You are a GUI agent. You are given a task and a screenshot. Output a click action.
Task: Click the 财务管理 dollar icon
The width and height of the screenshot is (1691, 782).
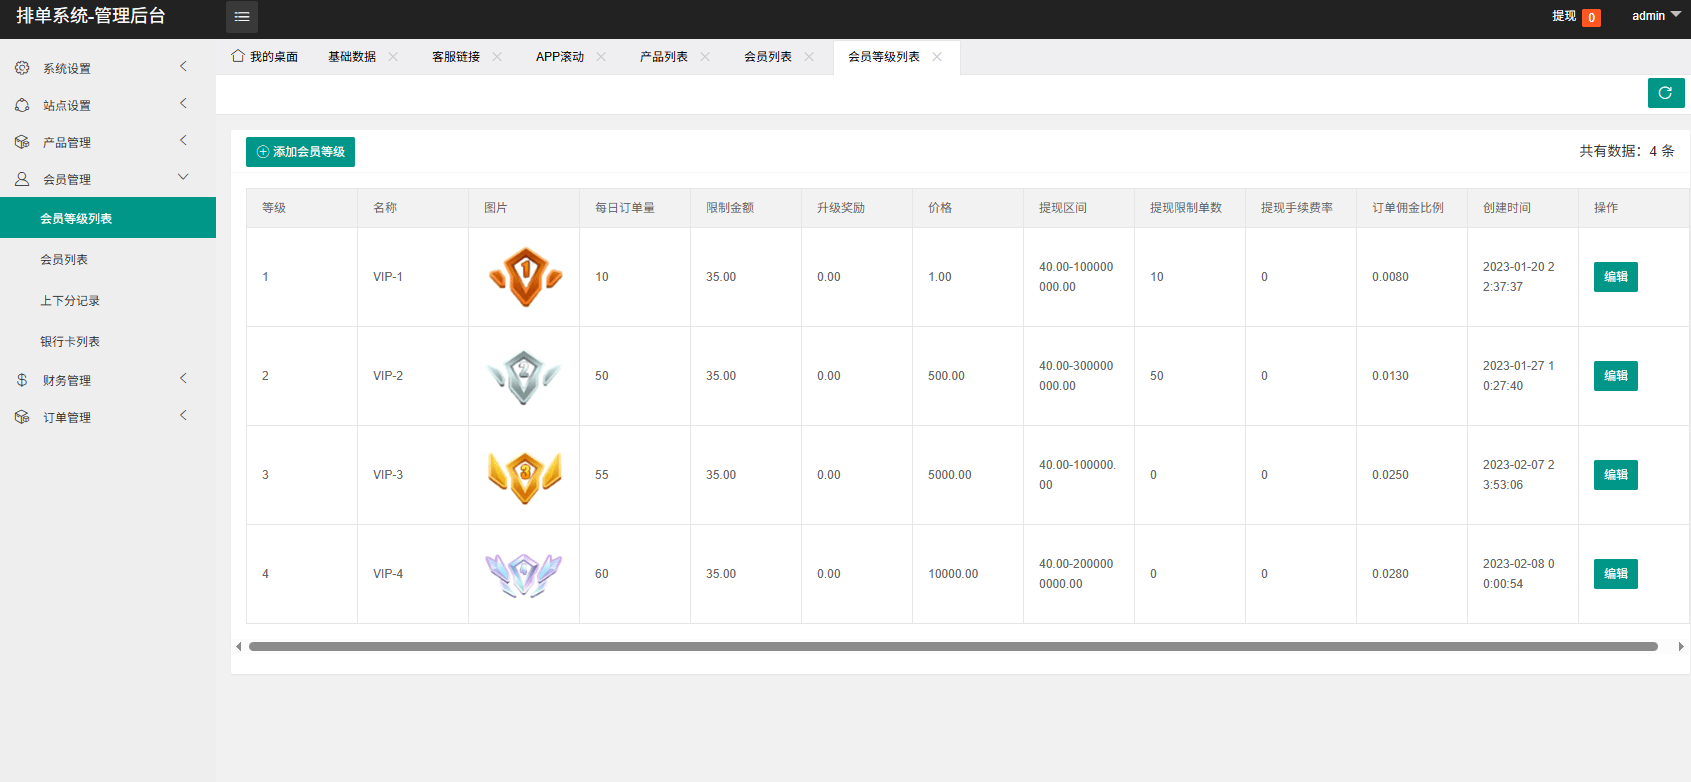coord(22,380)
